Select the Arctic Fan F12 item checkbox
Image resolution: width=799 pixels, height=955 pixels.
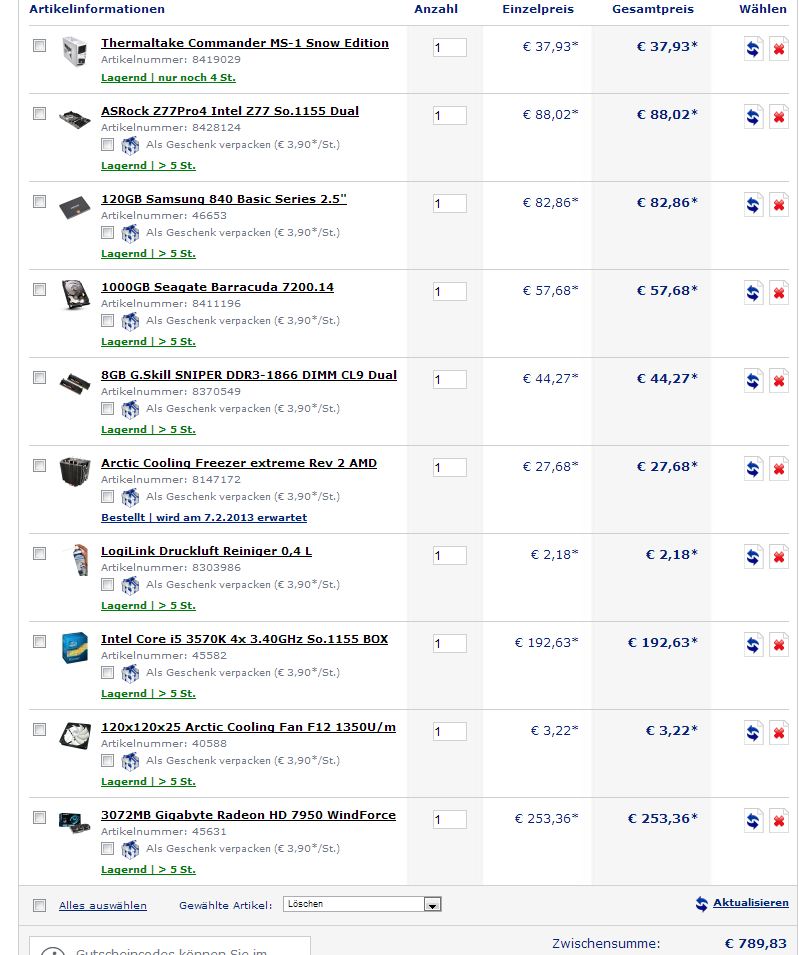tap(40, 729)
